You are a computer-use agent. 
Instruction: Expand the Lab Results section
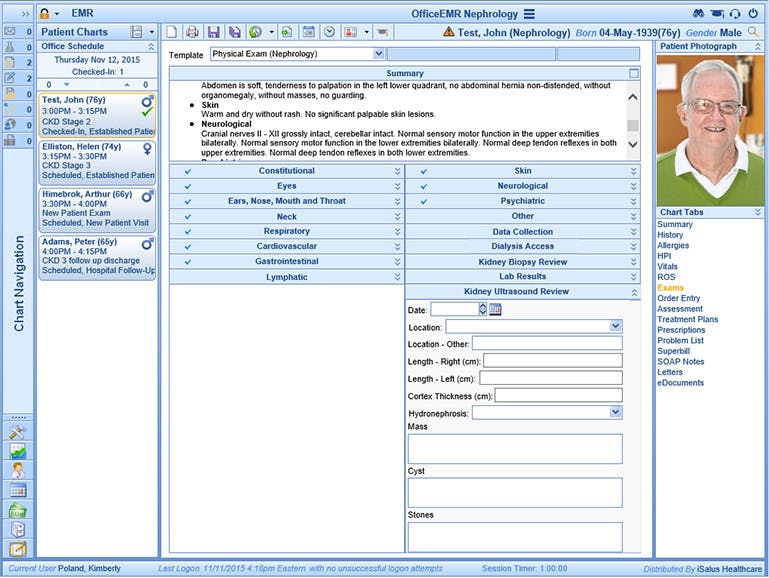(x=633, y=277)
